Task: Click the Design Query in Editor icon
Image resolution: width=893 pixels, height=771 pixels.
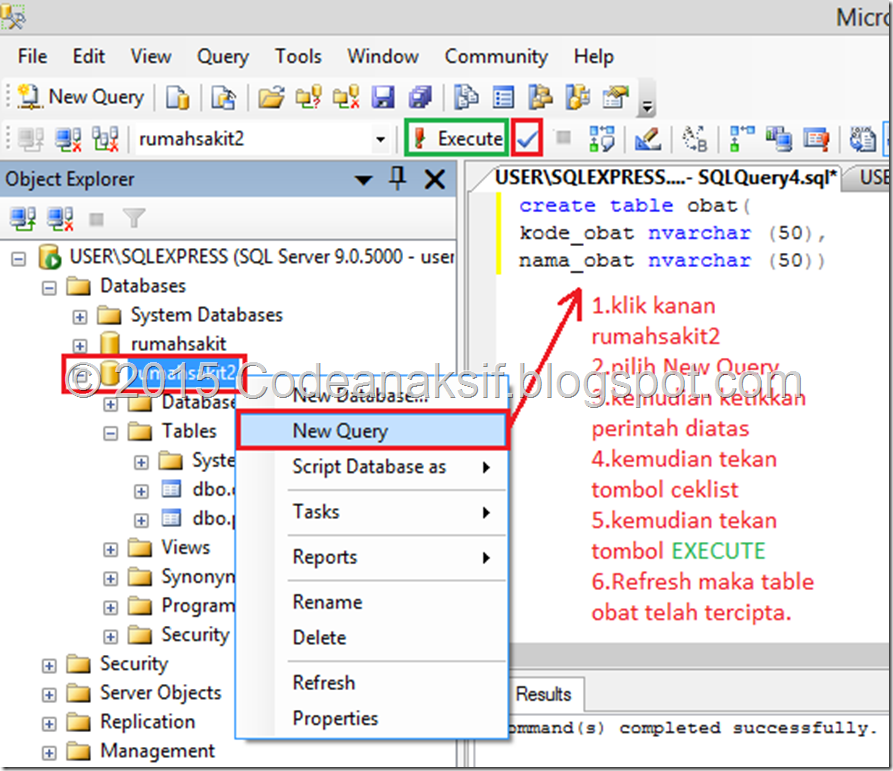Action: [x=648, y=139]
